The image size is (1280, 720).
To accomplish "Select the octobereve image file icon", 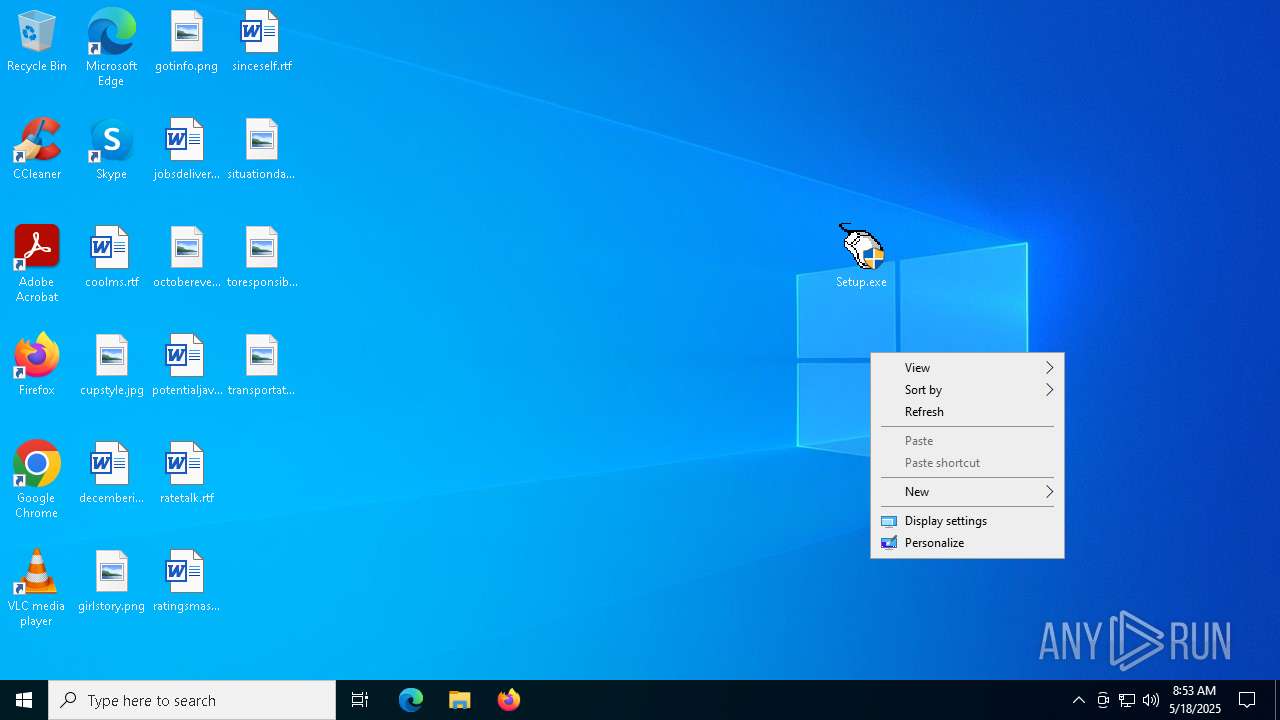I will (x=186, y=258).
